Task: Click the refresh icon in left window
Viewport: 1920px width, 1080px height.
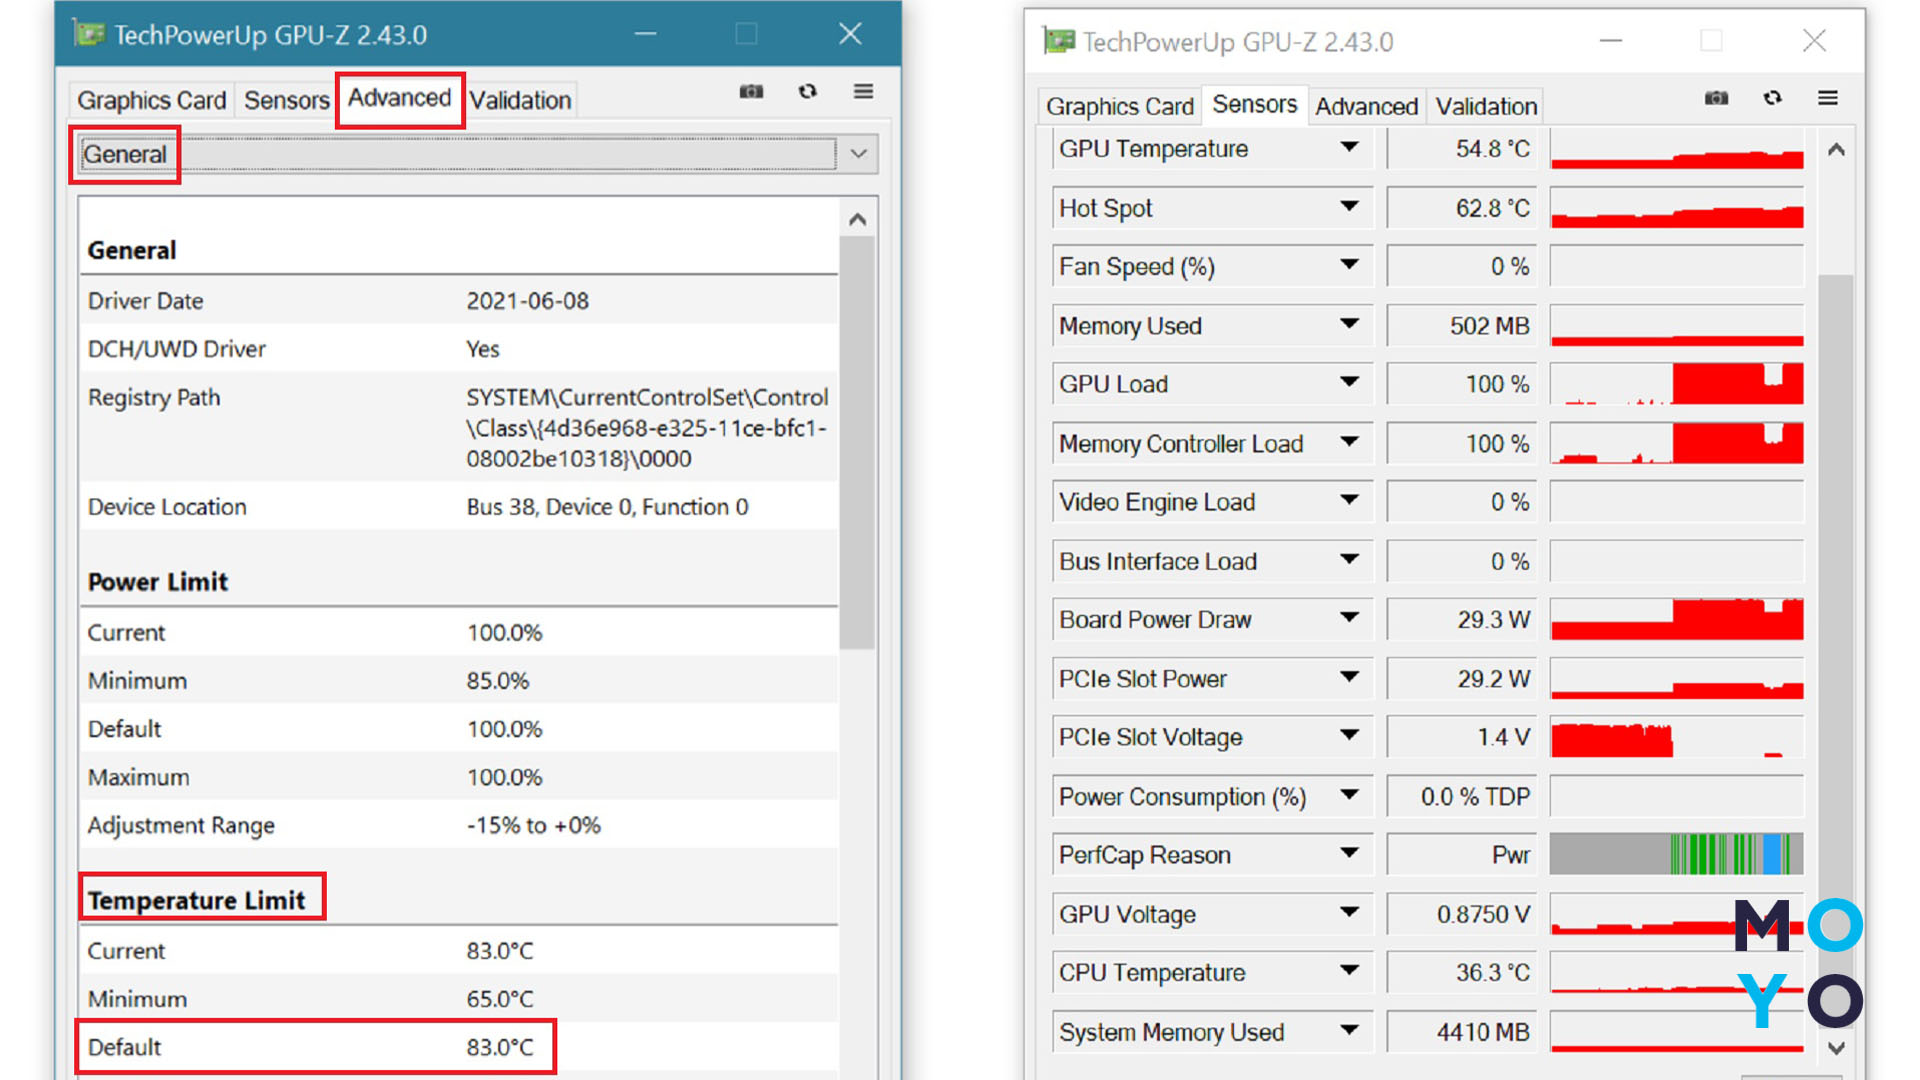Action: click(x=807, y=92)
